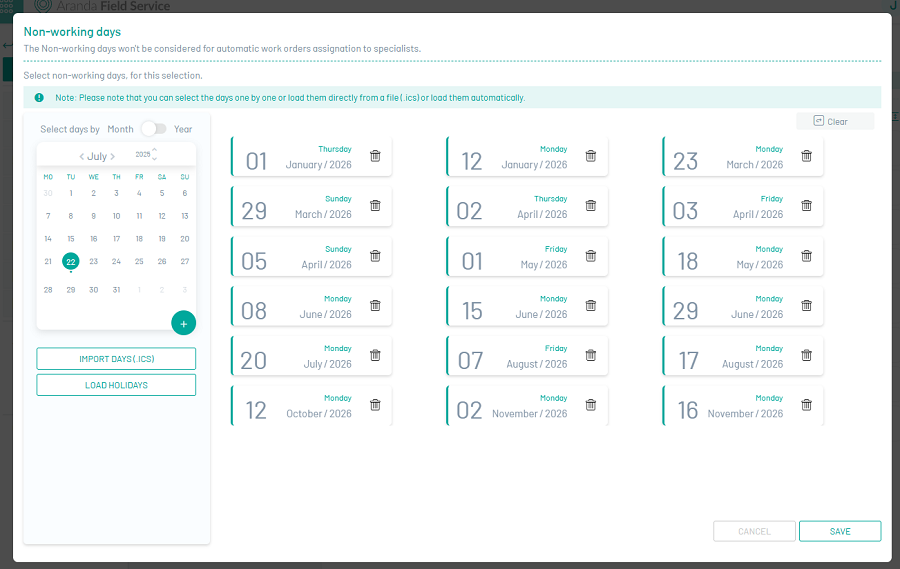Select day 15 in the July calendar
900x569 pixels.
click(x=71, y=239)
